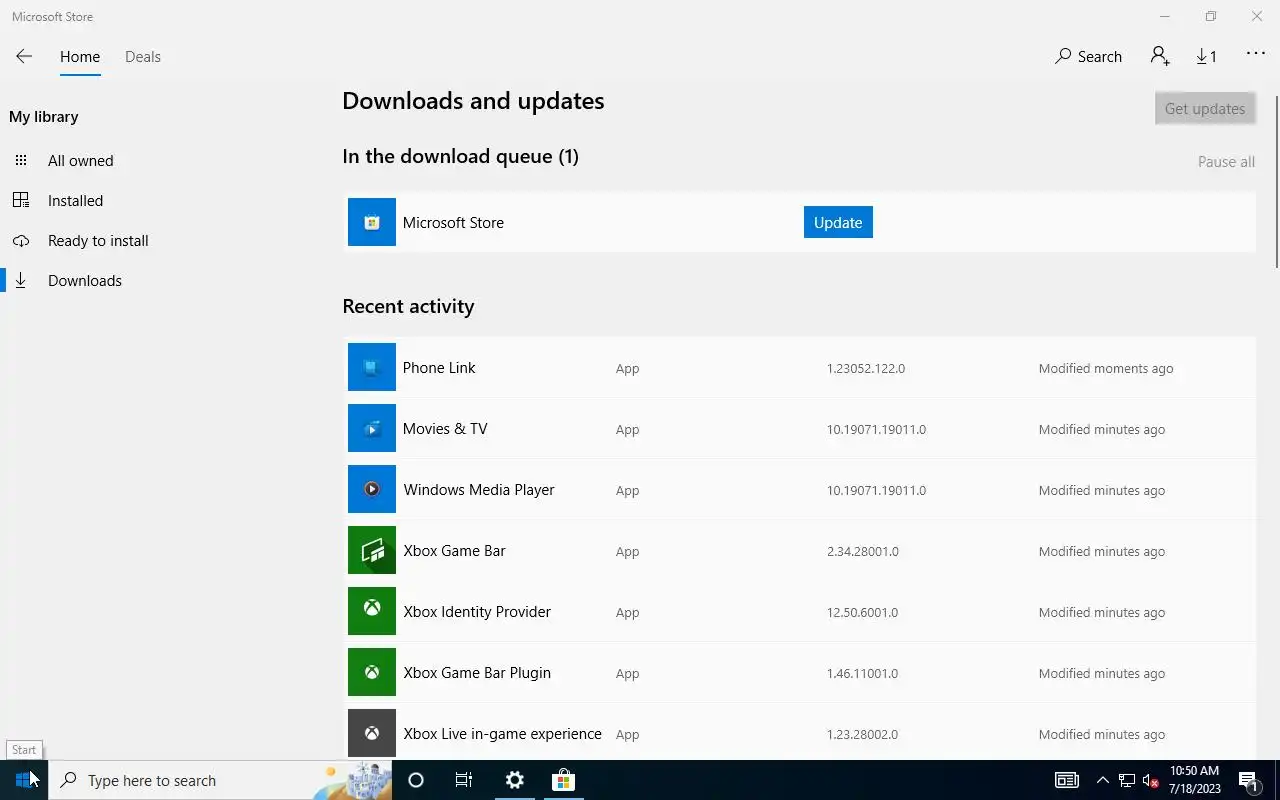Click the Search label in header
Screen dimensions: 1280x800
[x=1100, y=57]
